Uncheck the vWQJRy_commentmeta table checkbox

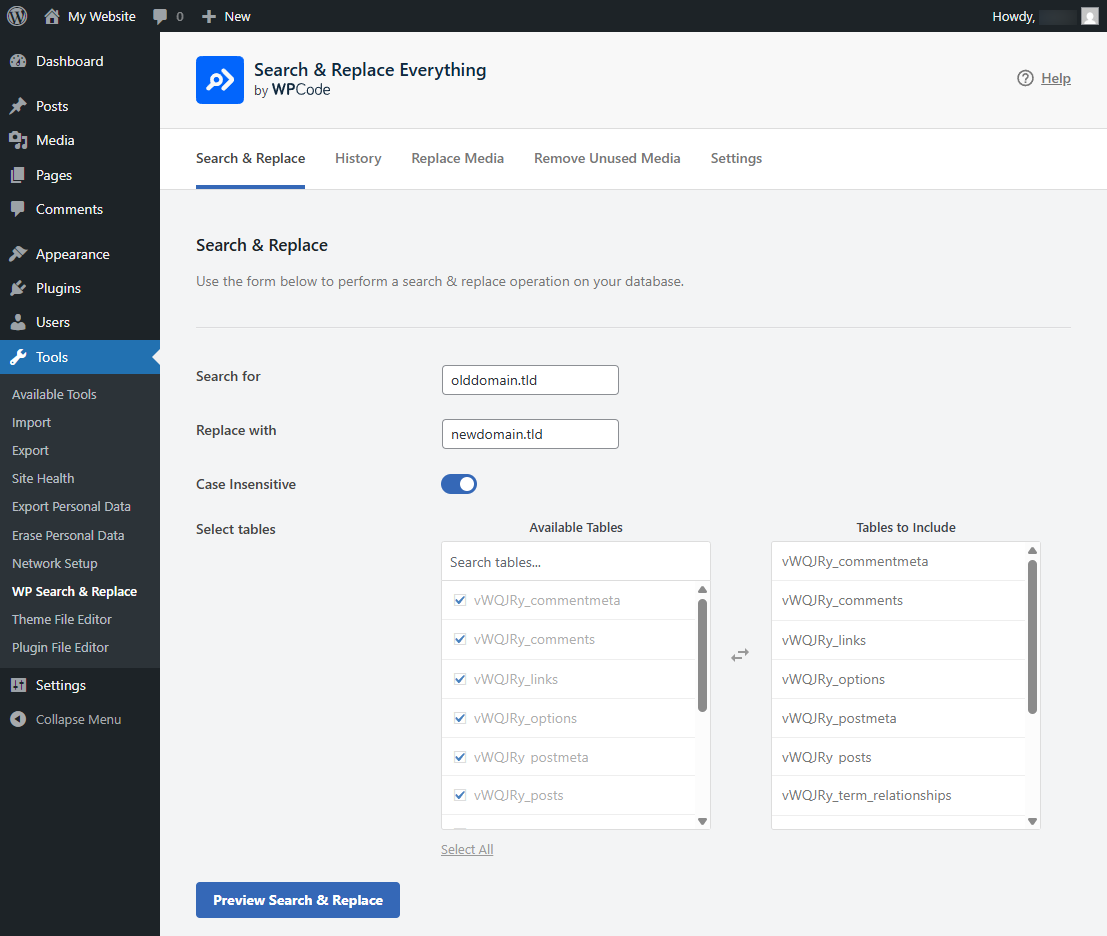point(460,601)
